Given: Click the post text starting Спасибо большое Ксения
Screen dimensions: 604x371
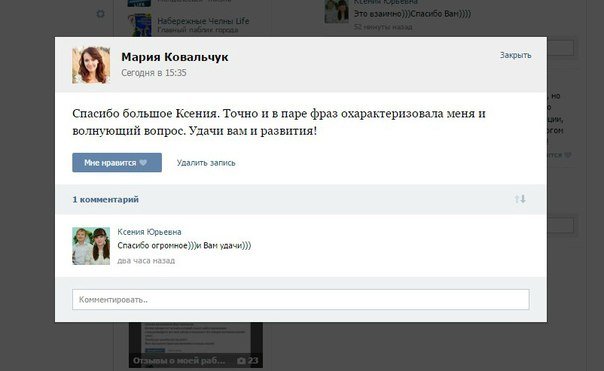Looking at the screenshot, I should tap(279, 122).
